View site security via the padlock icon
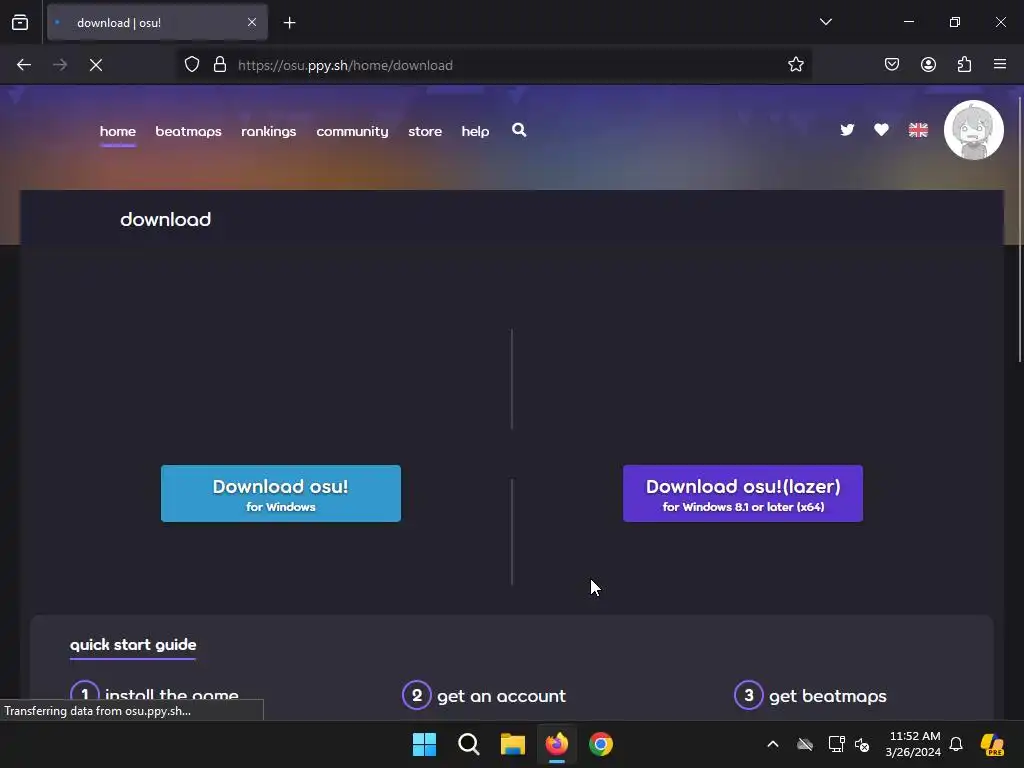 220,65
